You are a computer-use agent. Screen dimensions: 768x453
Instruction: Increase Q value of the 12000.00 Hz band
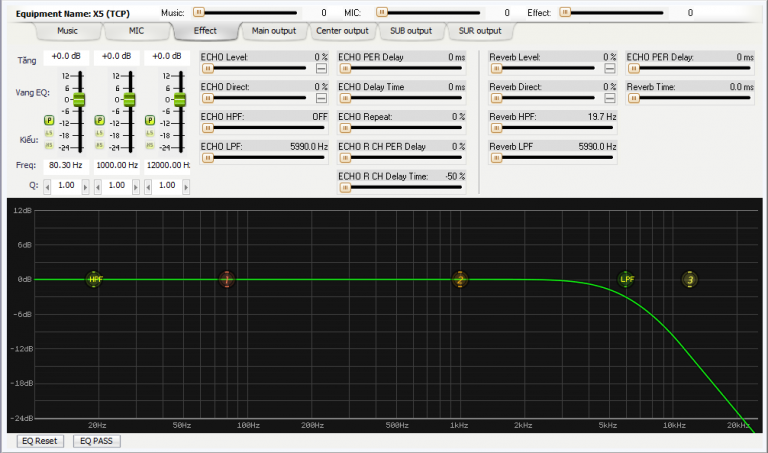pyautogui.click(x=186, y=187)
